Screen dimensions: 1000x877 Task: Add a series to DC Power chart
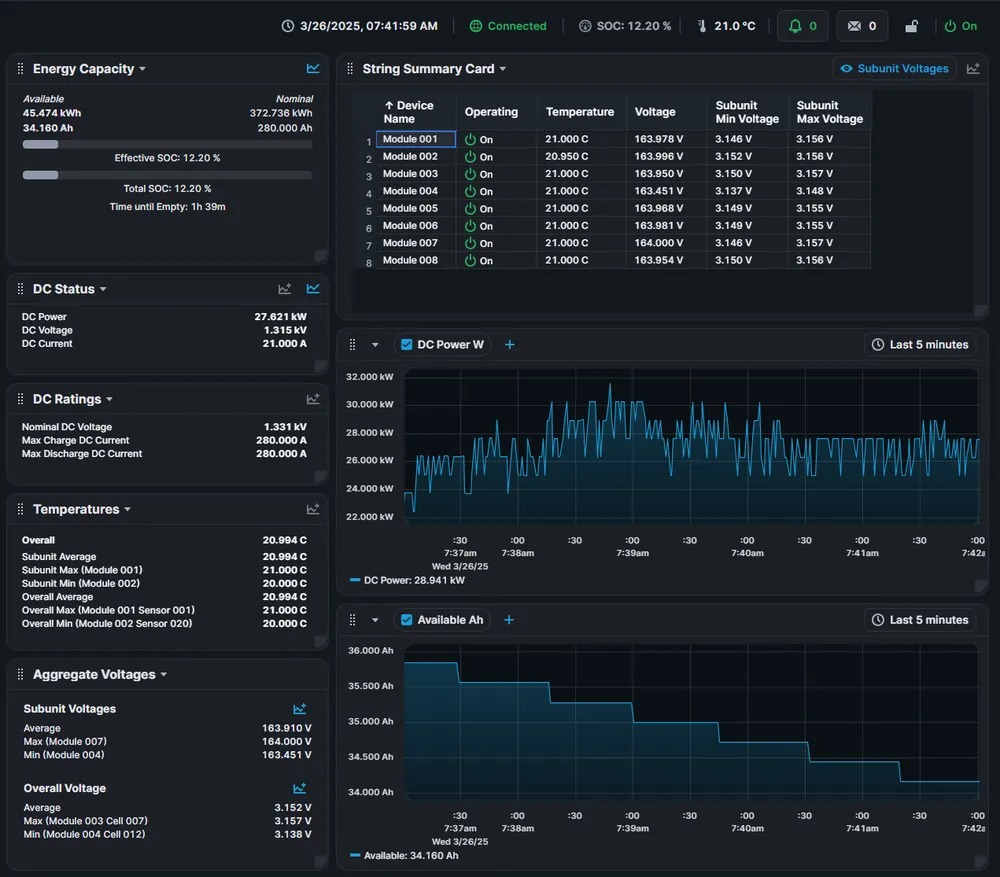pyautogui.click(x=510, y=345)
